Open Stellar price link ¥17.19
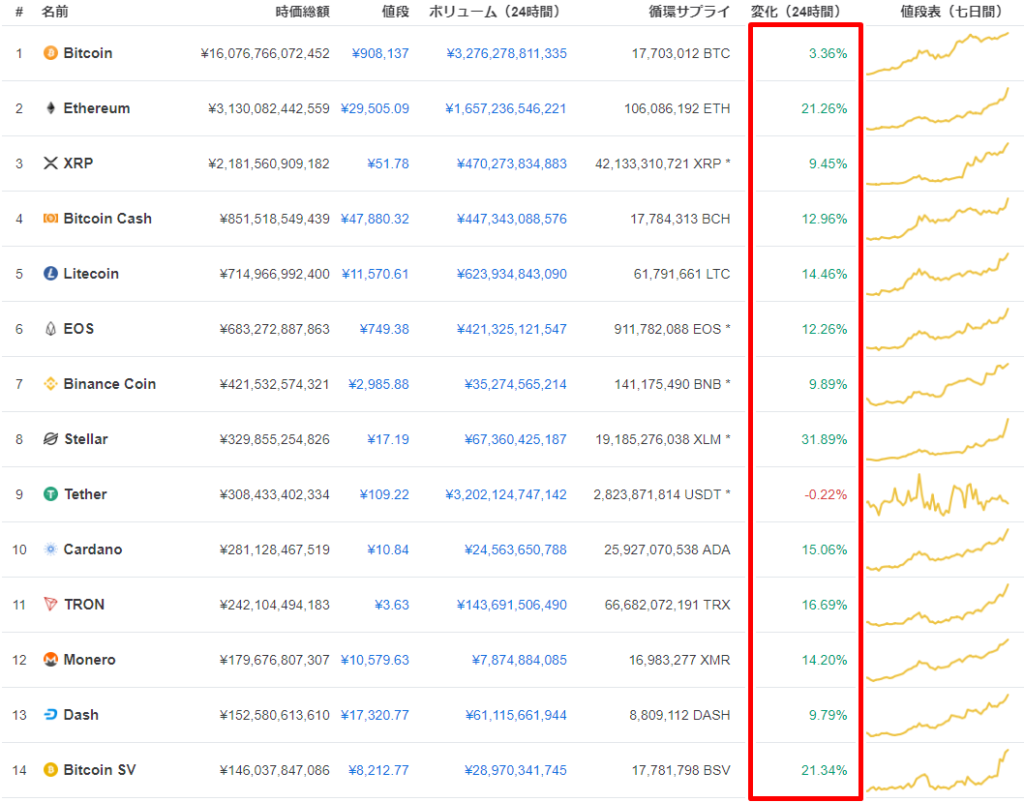This screenshot has height=802, width=1024. (388, 440)
